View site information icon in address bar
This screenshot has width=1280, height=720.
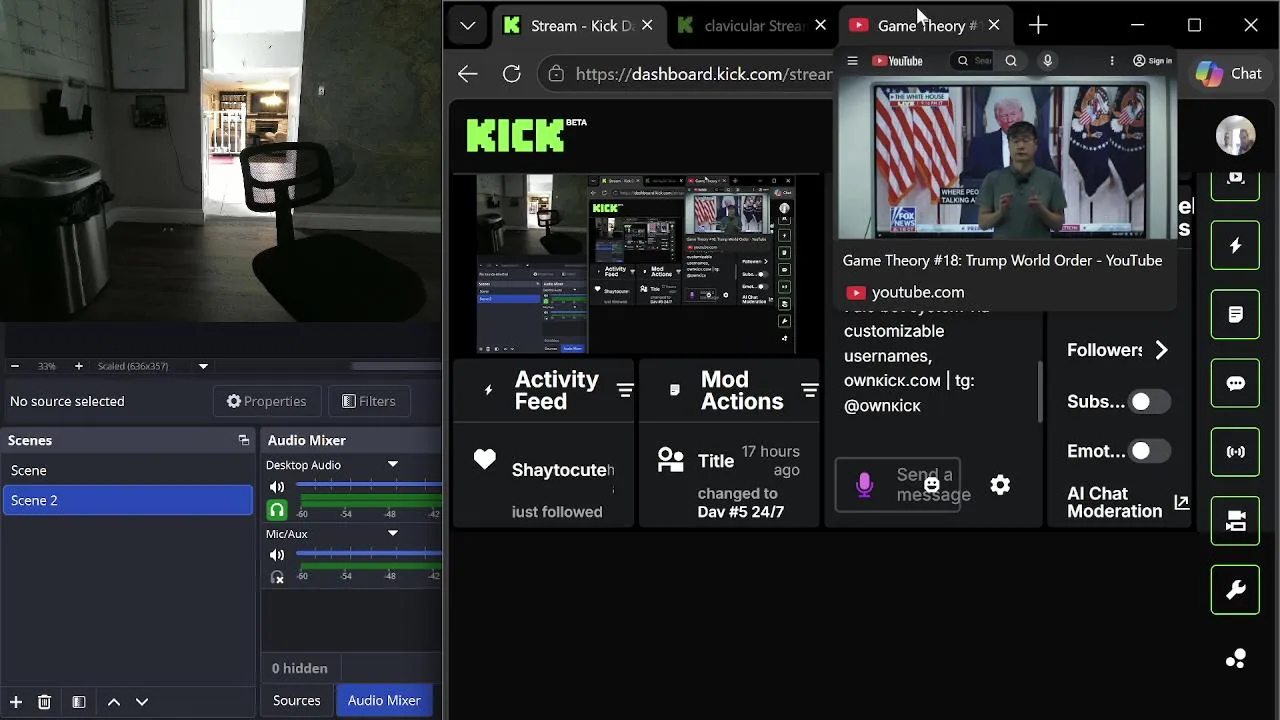pos(556,74)
